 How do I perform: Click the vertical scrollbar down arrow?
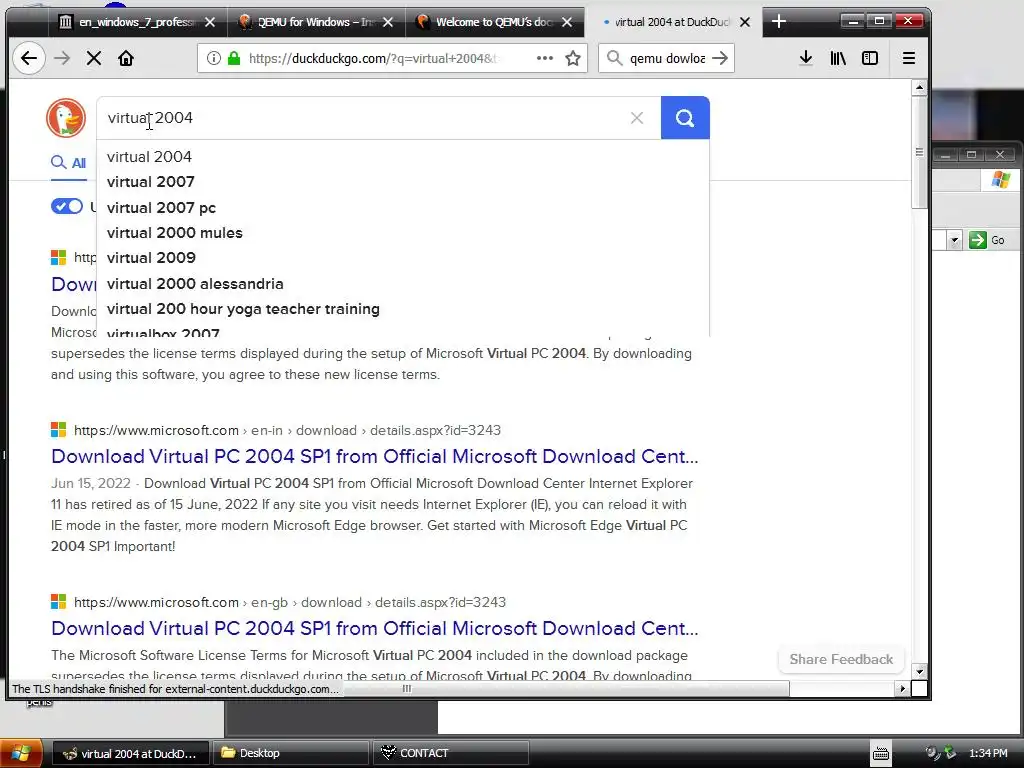920,671
